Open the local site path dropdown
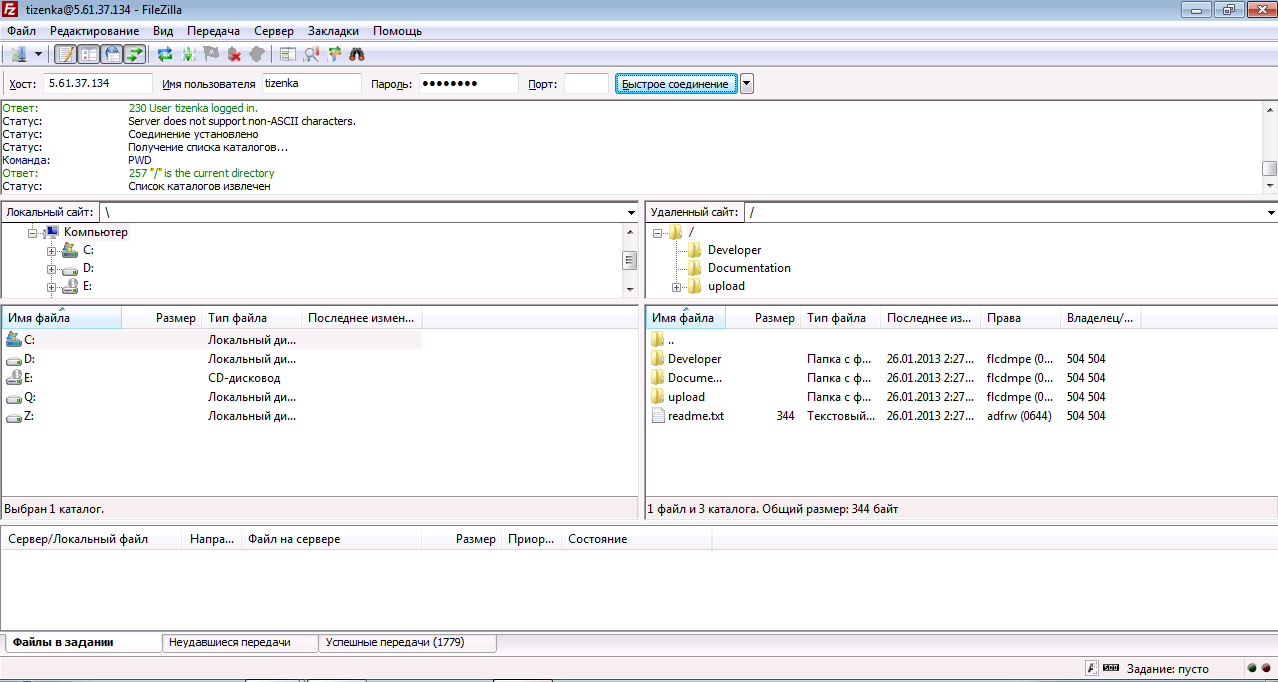The image size is (1278, 682). [631, 213]
